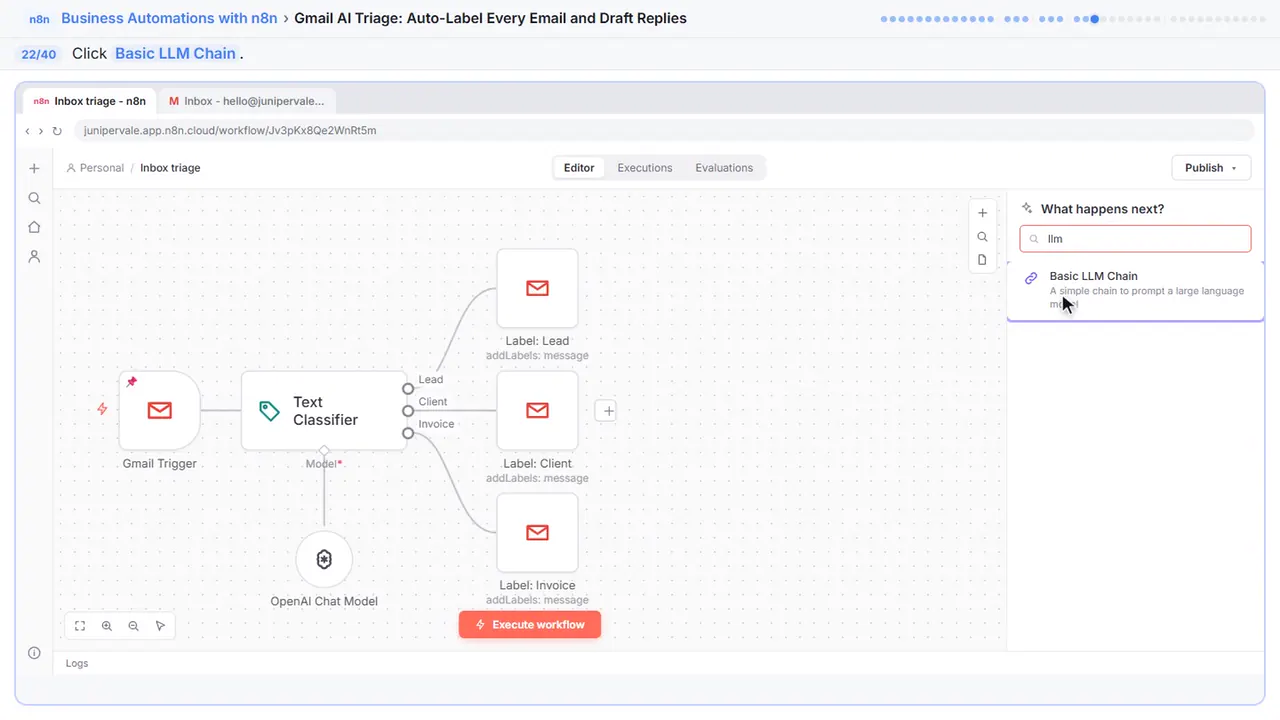Switch to the Executions tab
The height and width of the screenshot is (720, 1280).
[x=645, y=168]
